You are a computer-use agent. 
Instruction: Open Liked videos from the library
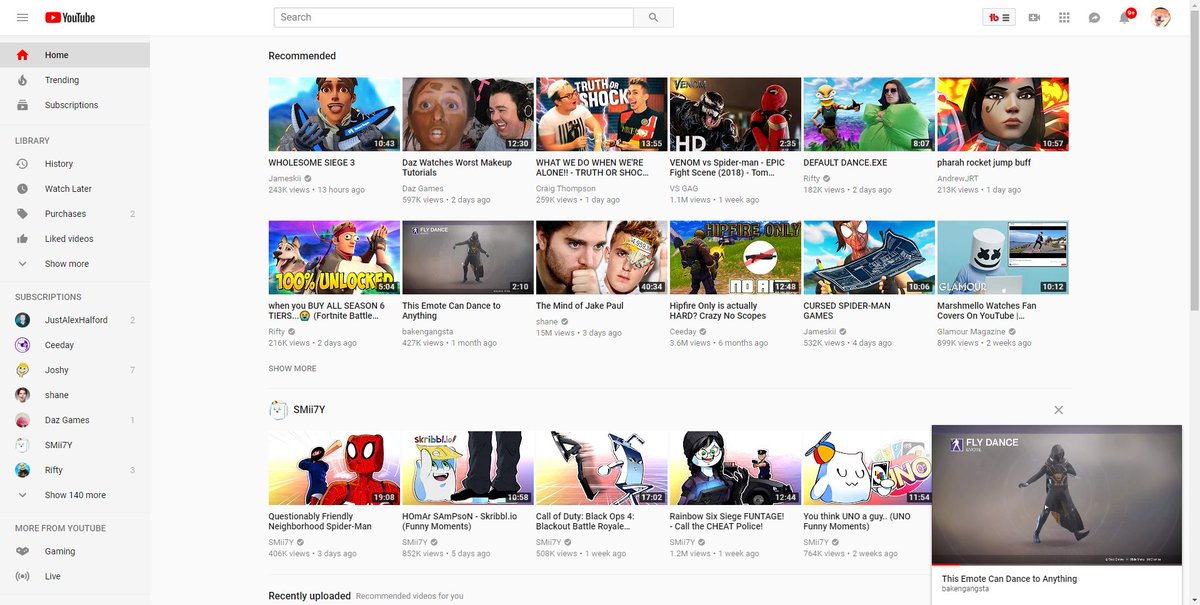pyautogui.click(x=75, y=239)
